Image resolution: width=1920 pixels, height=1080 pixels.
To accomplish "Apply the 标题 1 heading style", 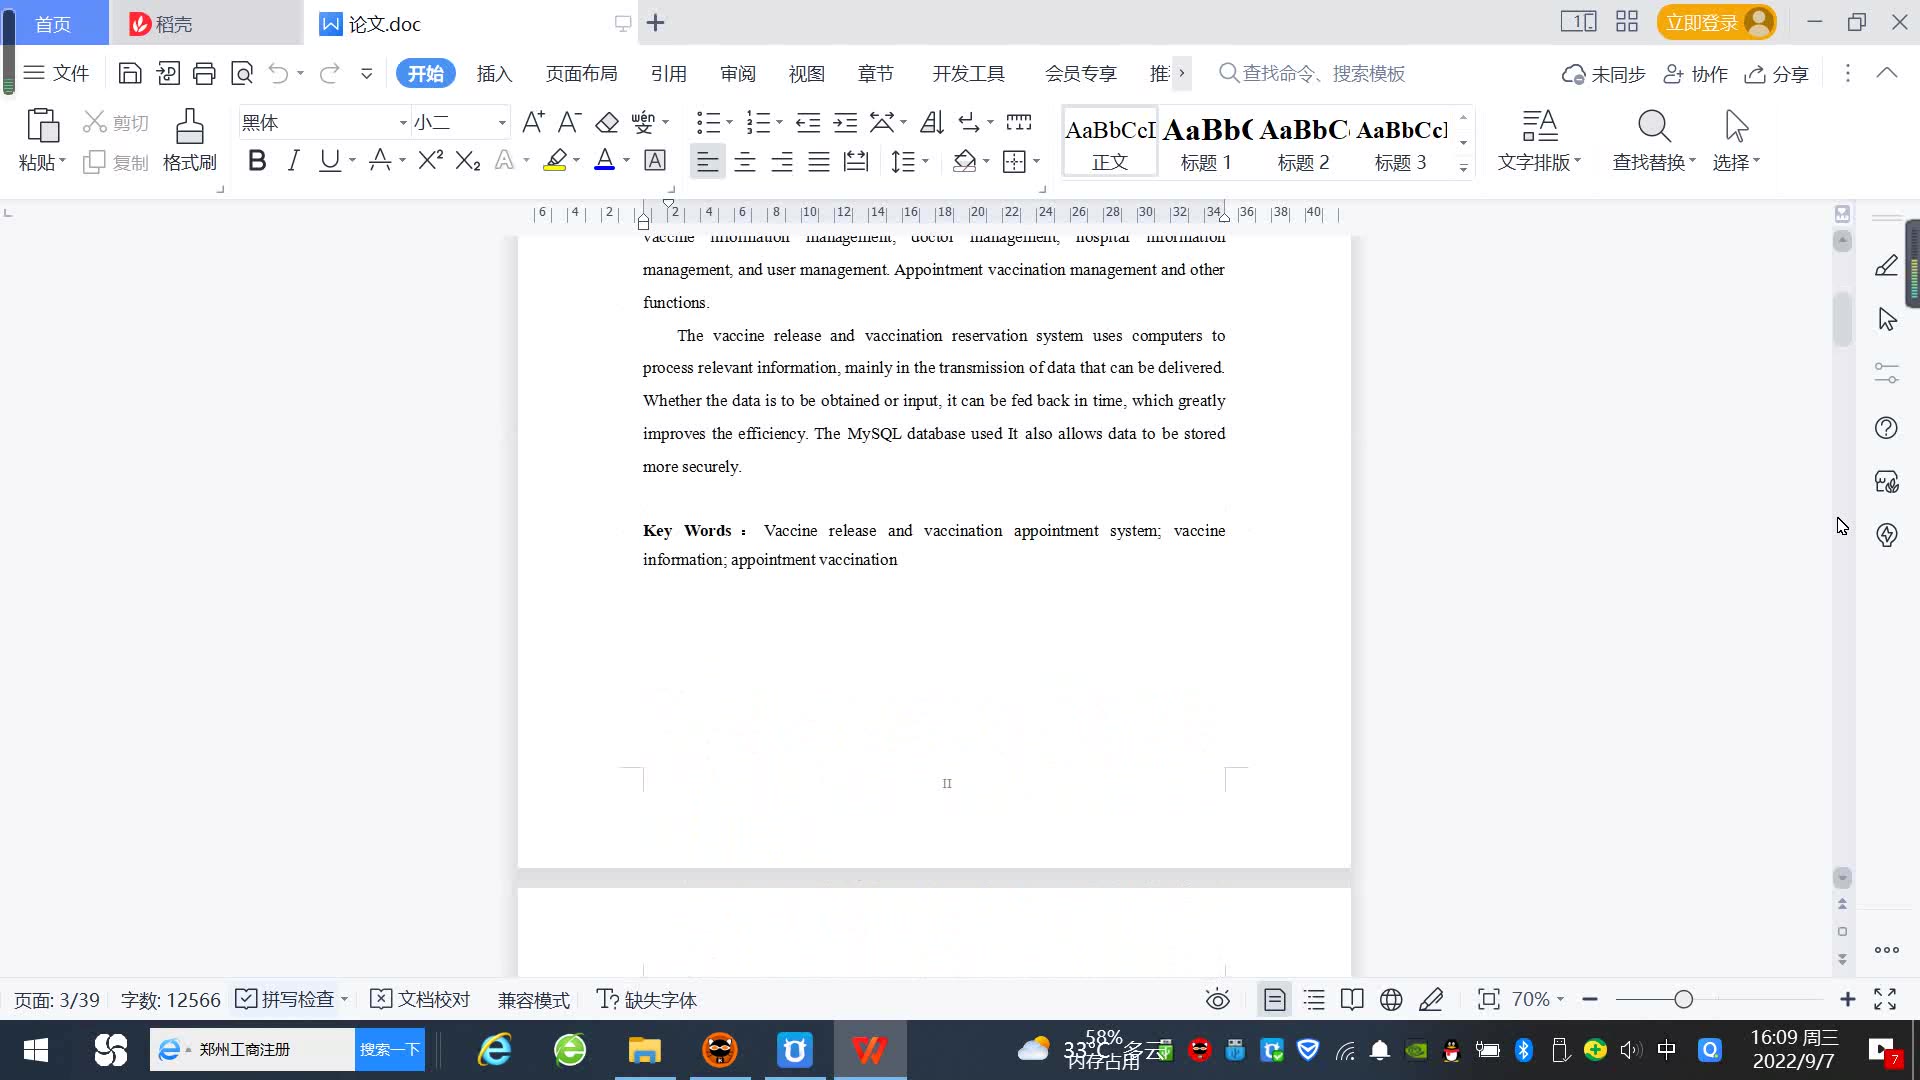I will pos(1206,143).
